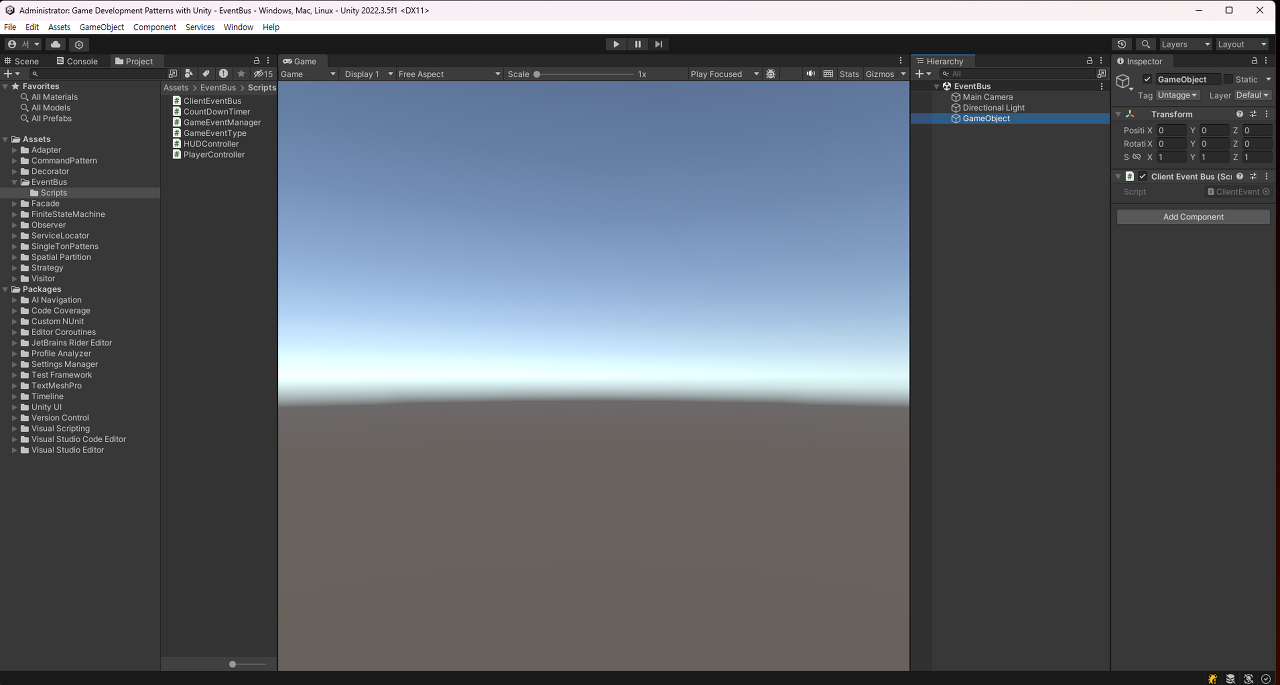Toggle the Hierarchy panel lock icon
This screenshot has width=1280, height=685.
coord(1090,61)
